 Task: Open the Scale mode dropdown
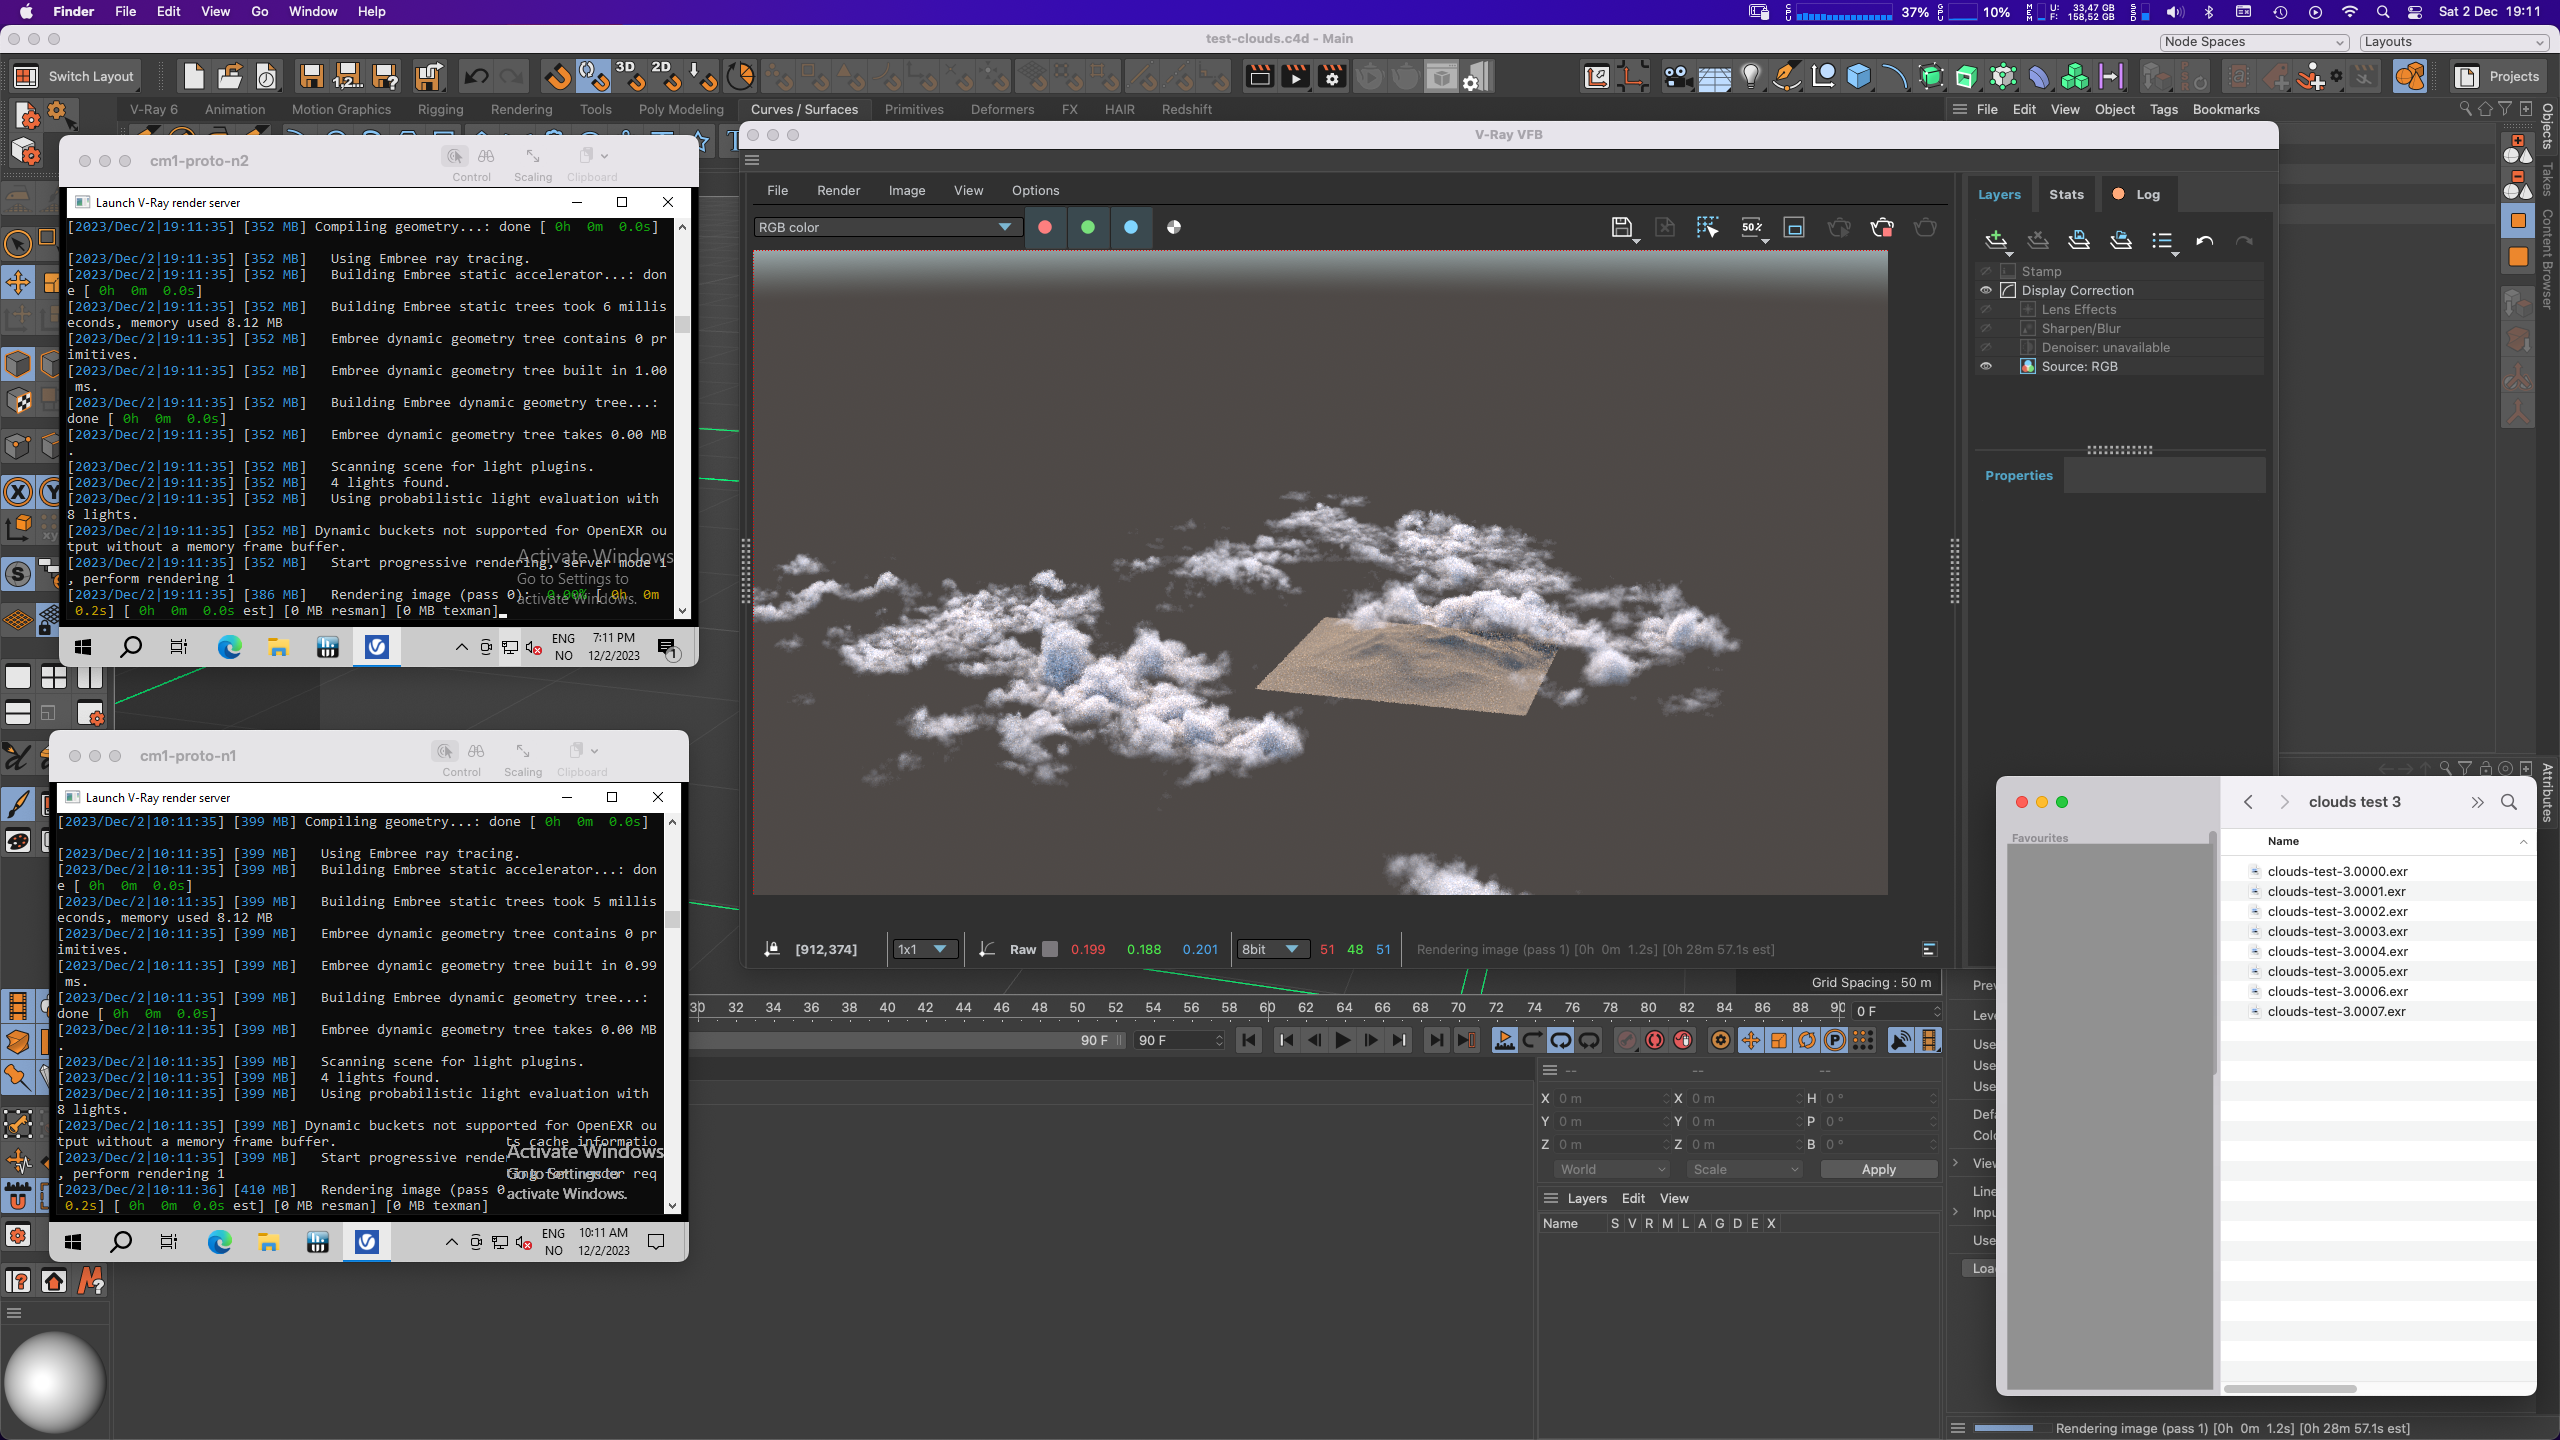tap(1745, 1170)
